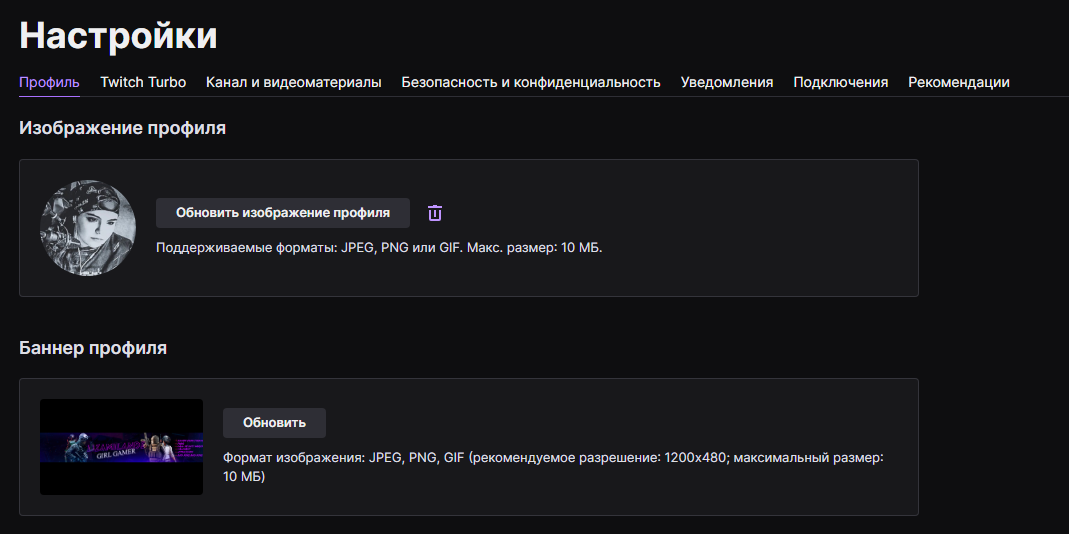Go to "Безопасность и конфиденциальность" tab
Viewport: 1069px width, 534px height.
pos(531,82)
